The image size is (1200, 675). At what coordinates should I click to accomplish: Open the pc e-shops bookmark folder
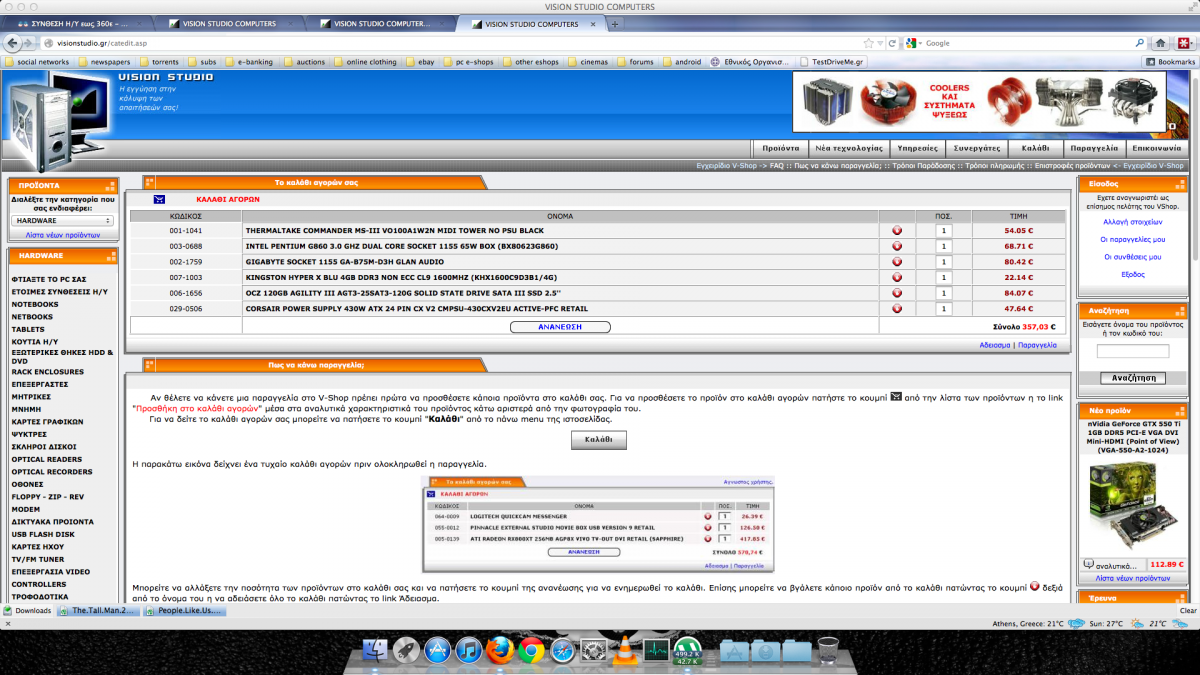pyautogui.click(x=469, y=62)
